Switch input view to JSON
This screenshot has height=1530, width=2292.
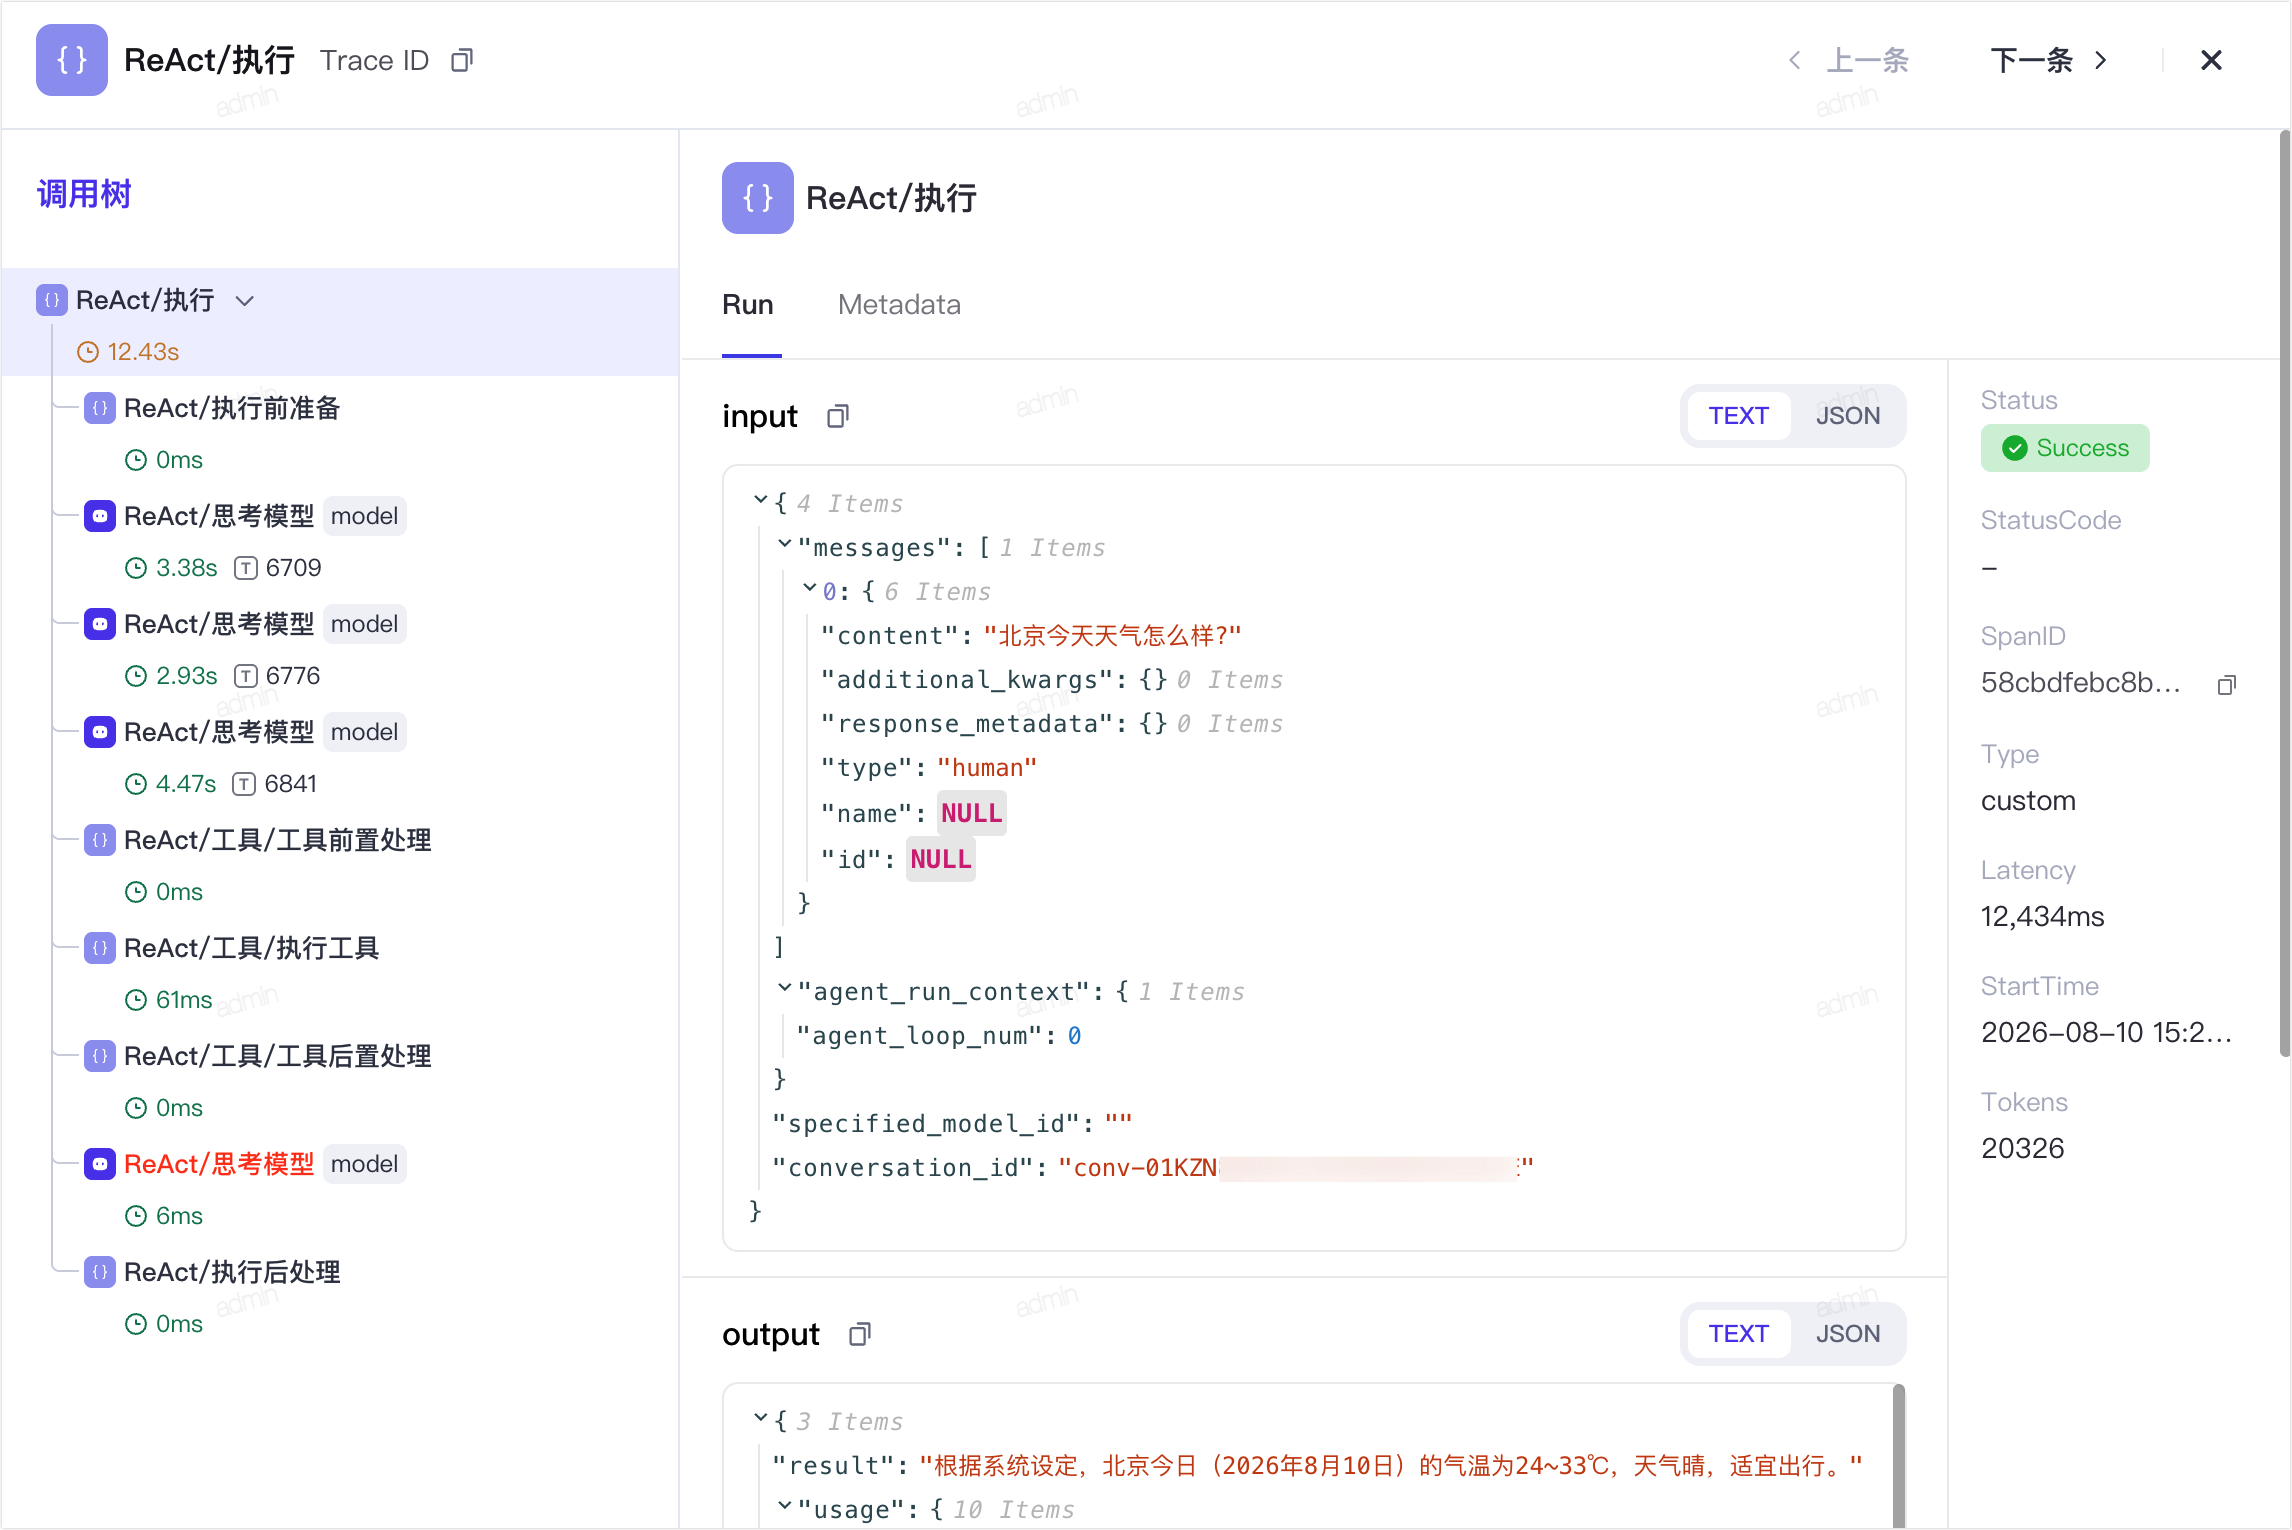[1847, 416]
